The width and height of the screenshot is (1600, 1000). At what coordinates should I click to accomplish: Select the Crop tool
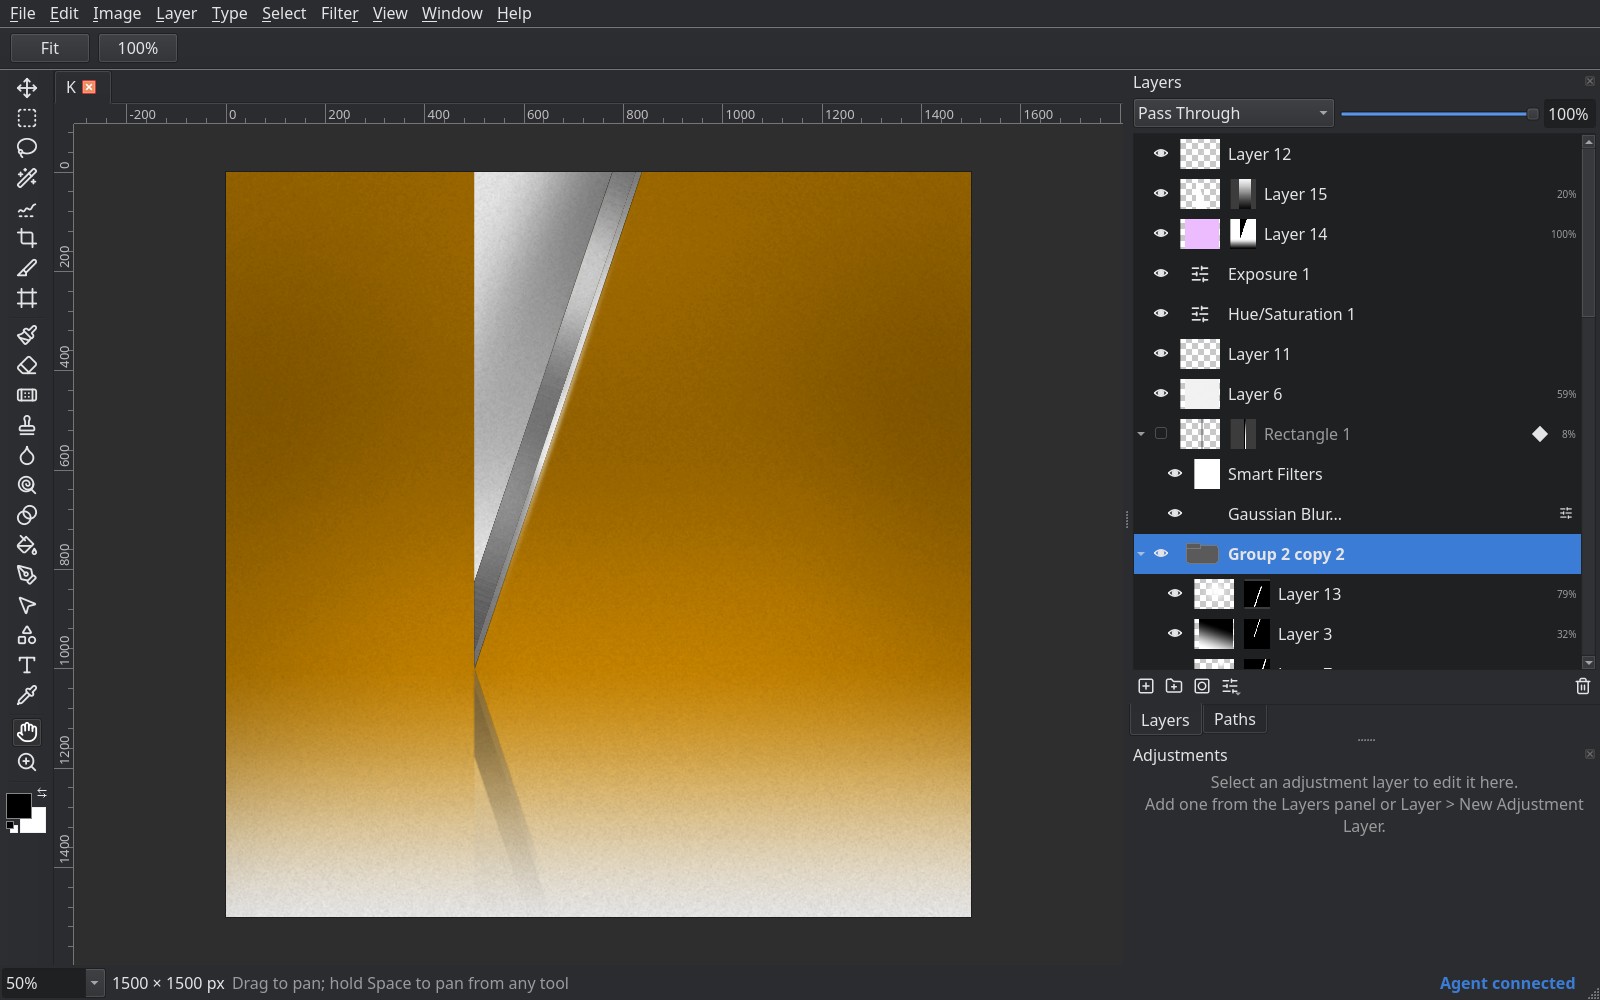point(27,238)
